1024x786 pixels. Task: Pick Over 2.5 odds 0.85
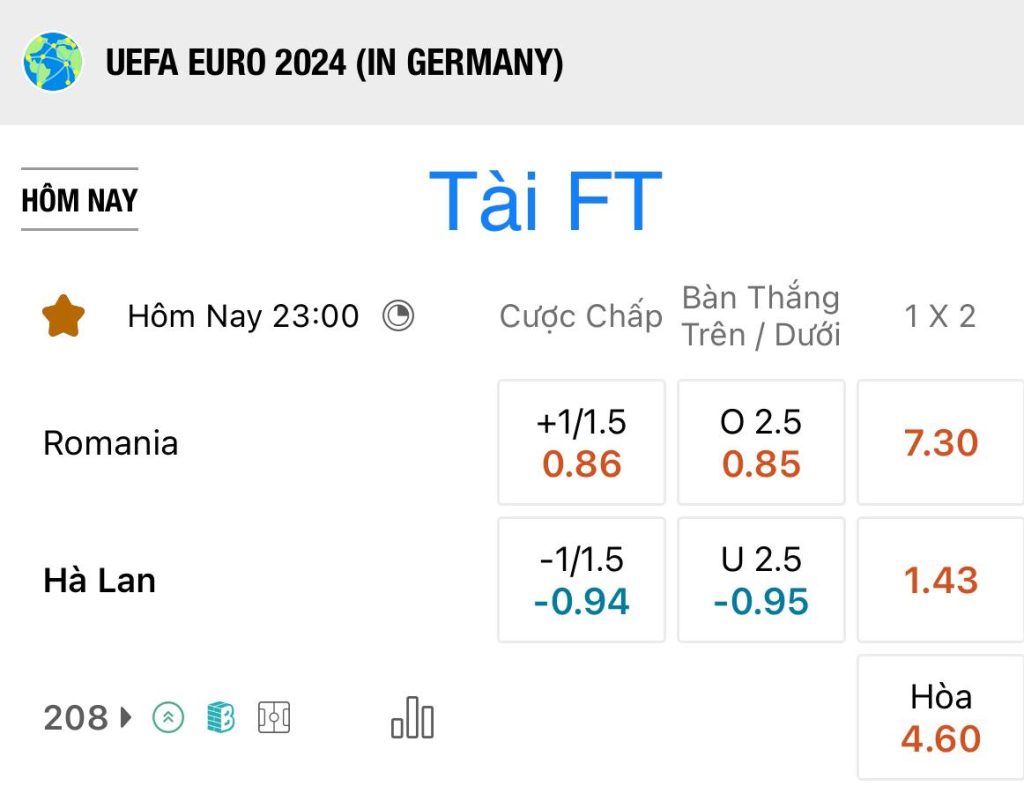[761, 443]
